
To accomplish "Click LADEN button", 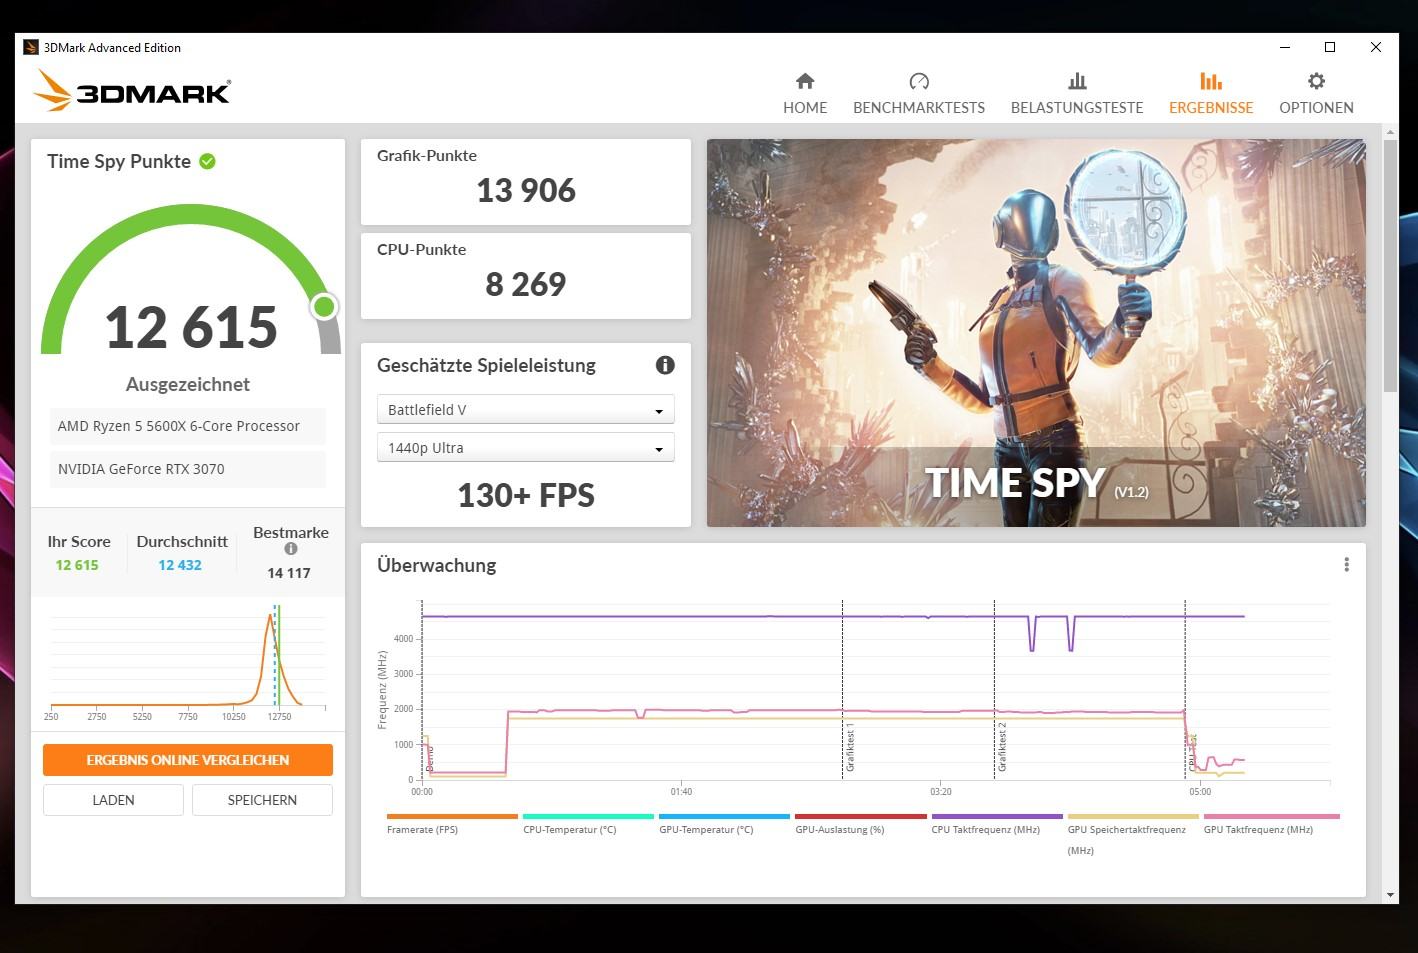I will coord(113,800).
